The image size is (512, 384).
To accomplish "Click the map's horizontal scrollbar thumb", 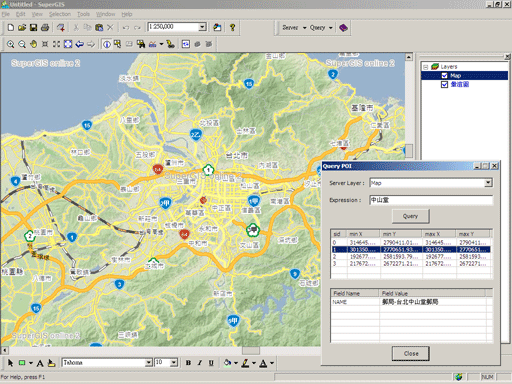I will 251,350.
